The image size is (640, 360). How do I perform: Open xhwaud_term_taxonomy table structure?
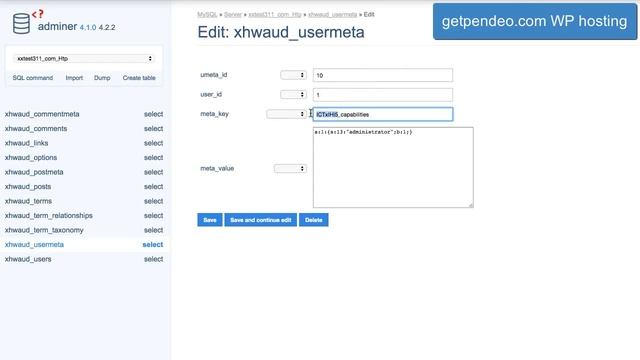pyautogui.click(x=44, y=230)
